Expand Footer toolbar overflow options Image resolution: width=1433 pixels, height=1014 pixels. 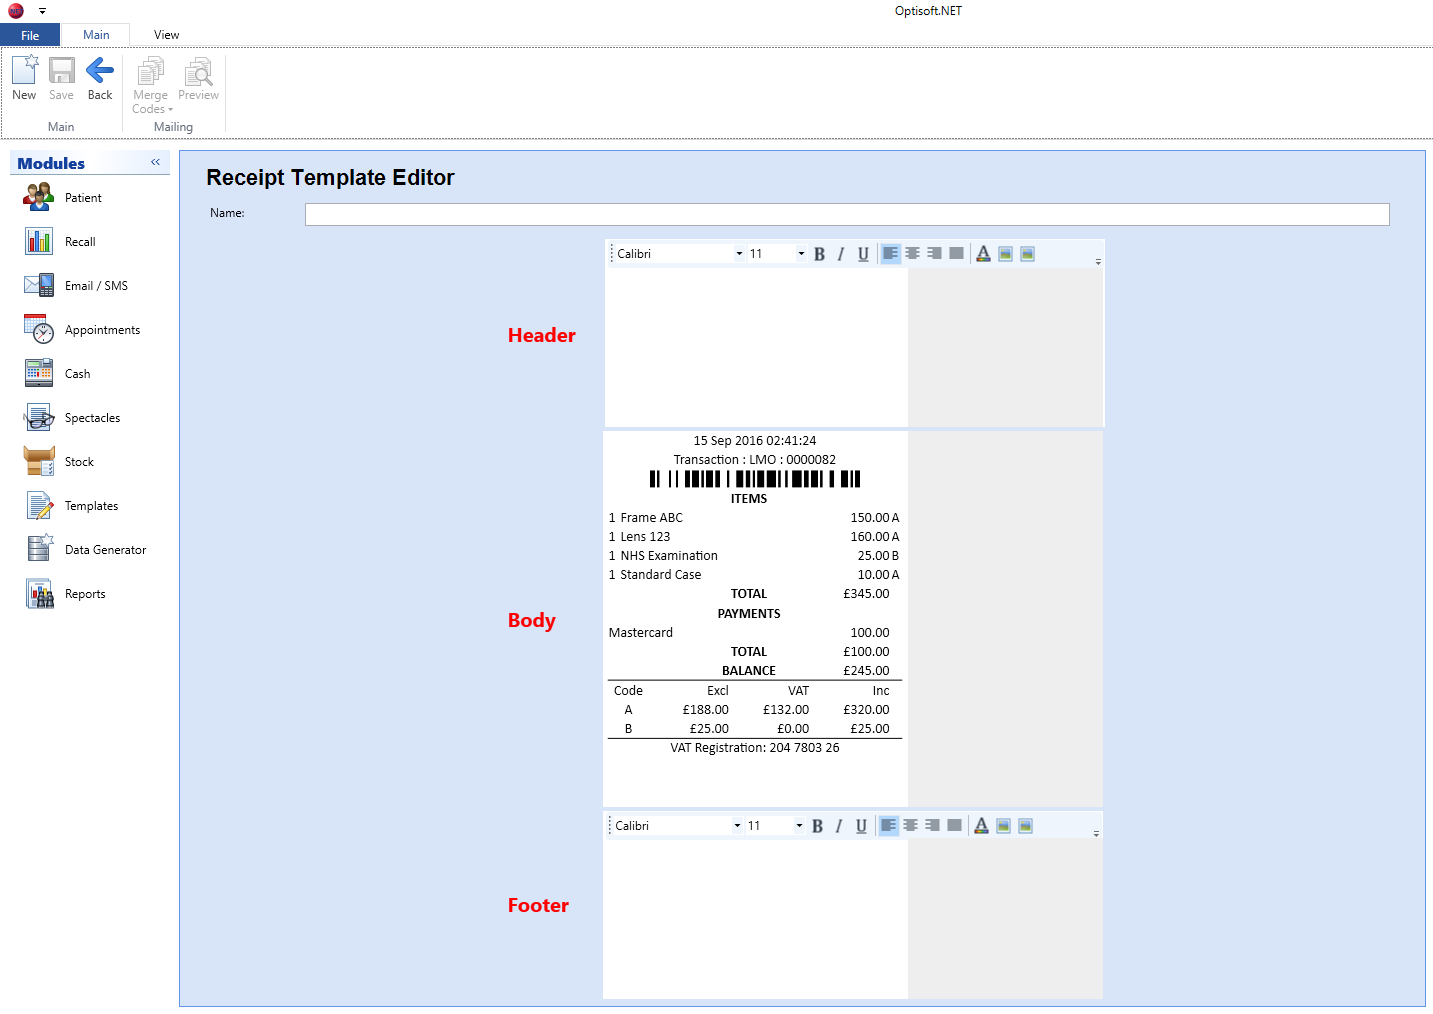[1096, 833]
